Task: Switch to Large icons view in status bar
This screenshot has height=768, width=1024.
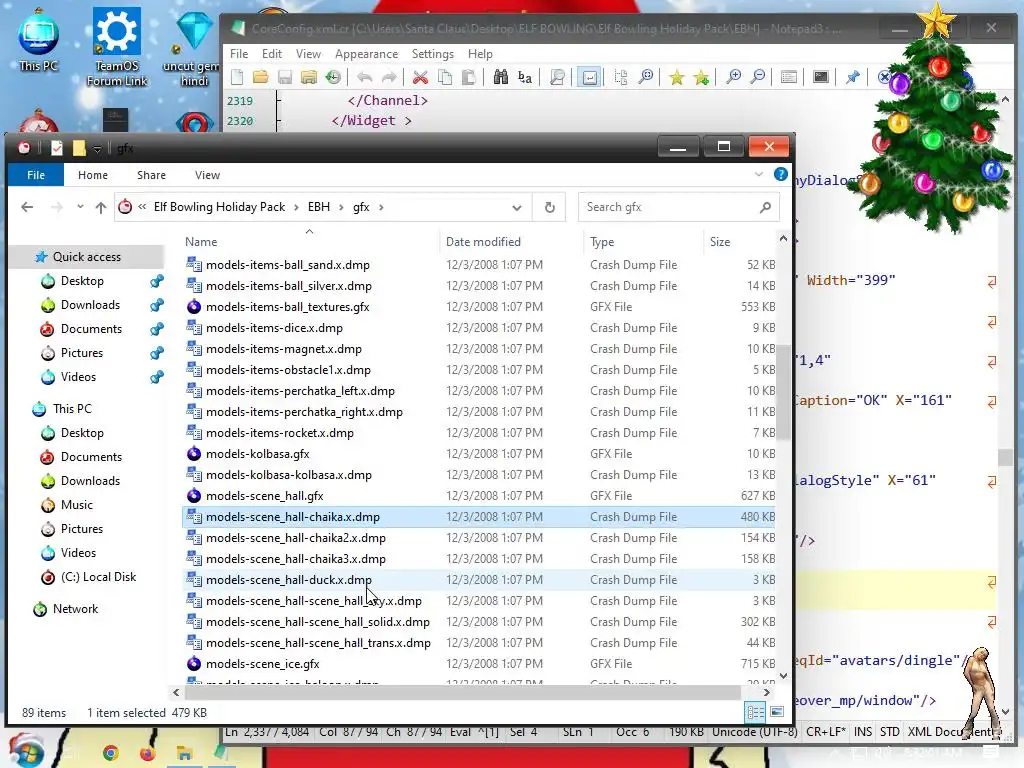Action: (x=776, y=712)
